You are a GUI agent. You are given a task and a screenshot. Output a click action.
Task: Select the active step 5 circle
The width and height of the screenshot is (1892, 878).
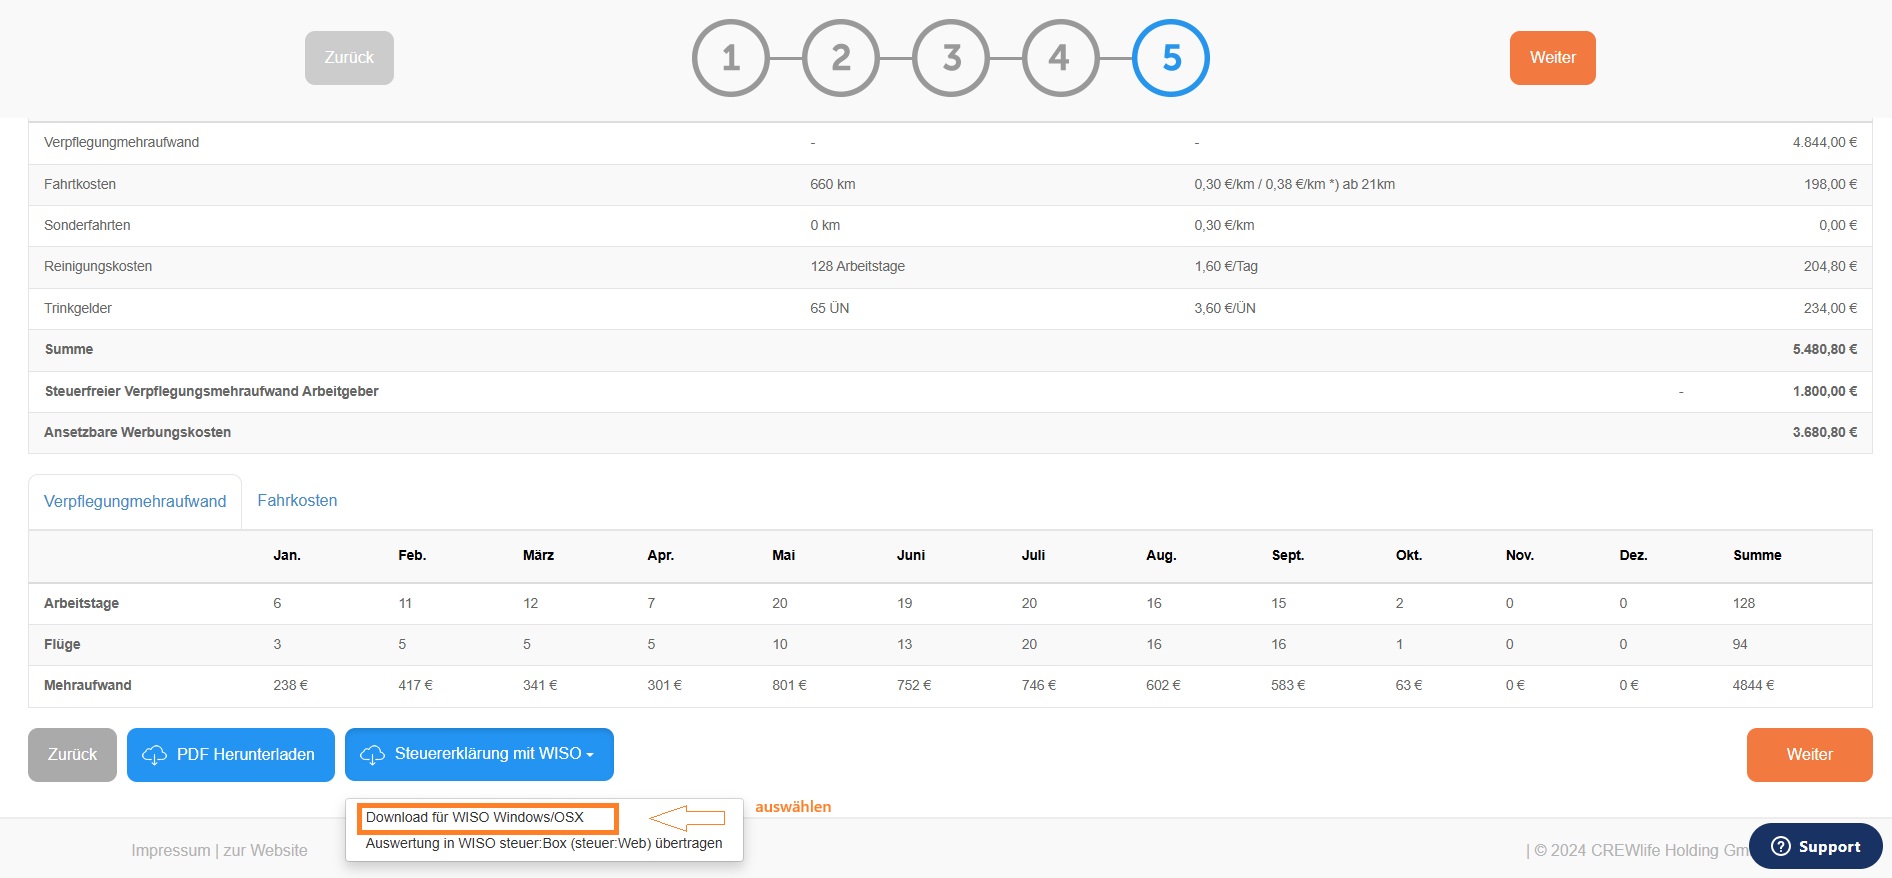tap(1171, 58)
